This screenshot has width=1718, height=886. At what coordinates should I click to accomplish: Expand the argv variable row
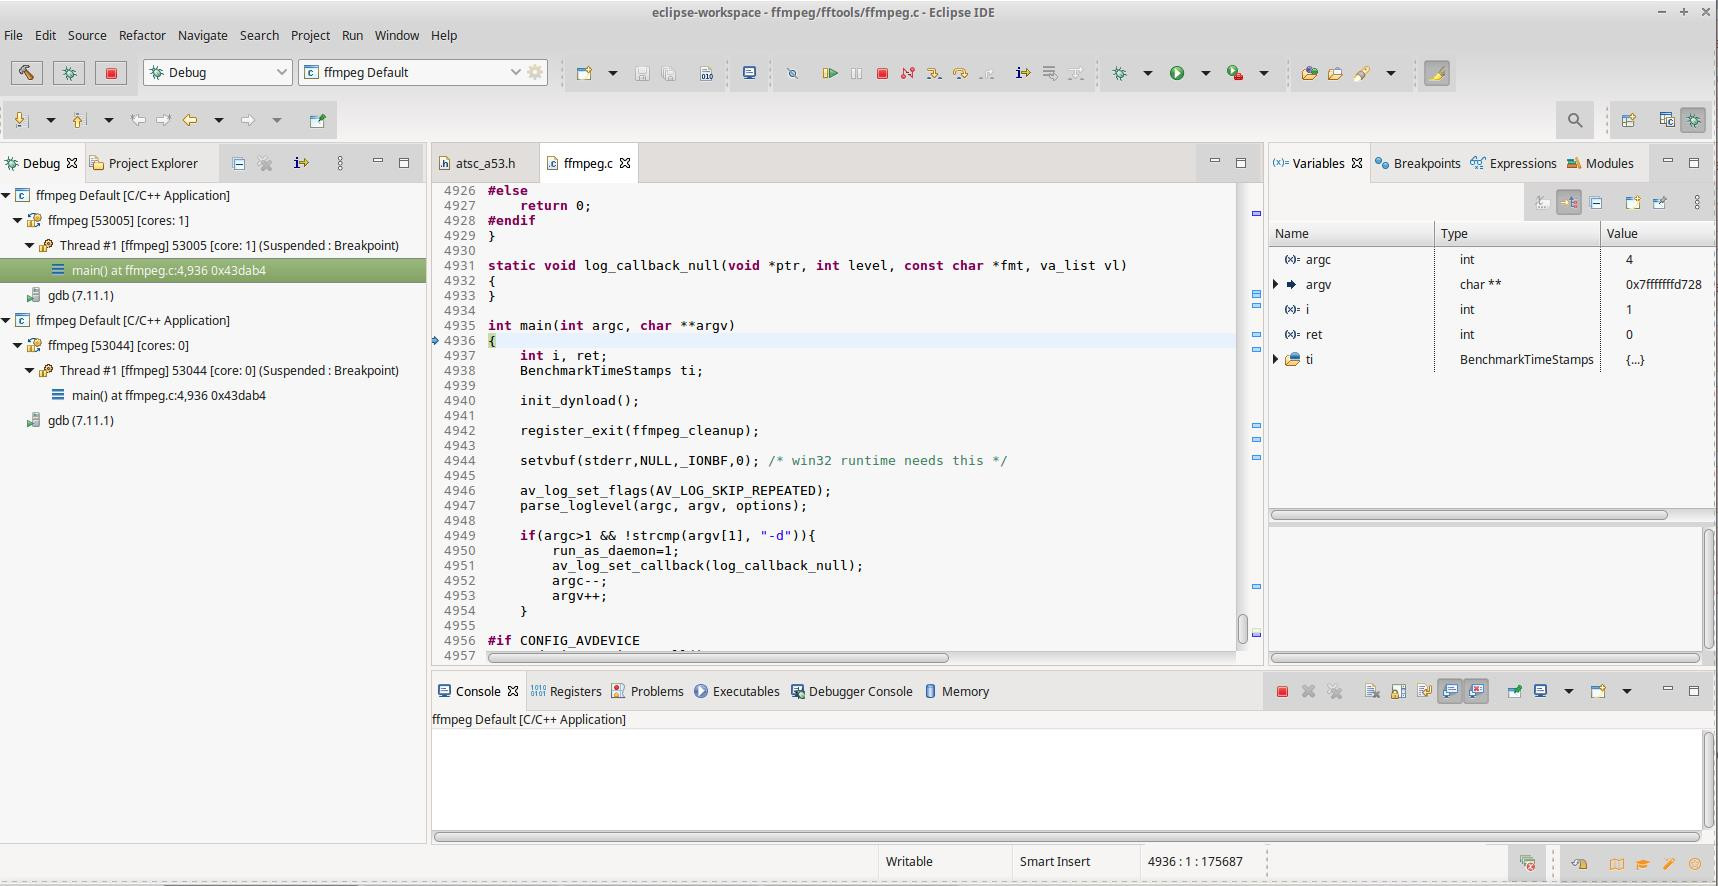pyautogui.click(x=1276, y=285)
